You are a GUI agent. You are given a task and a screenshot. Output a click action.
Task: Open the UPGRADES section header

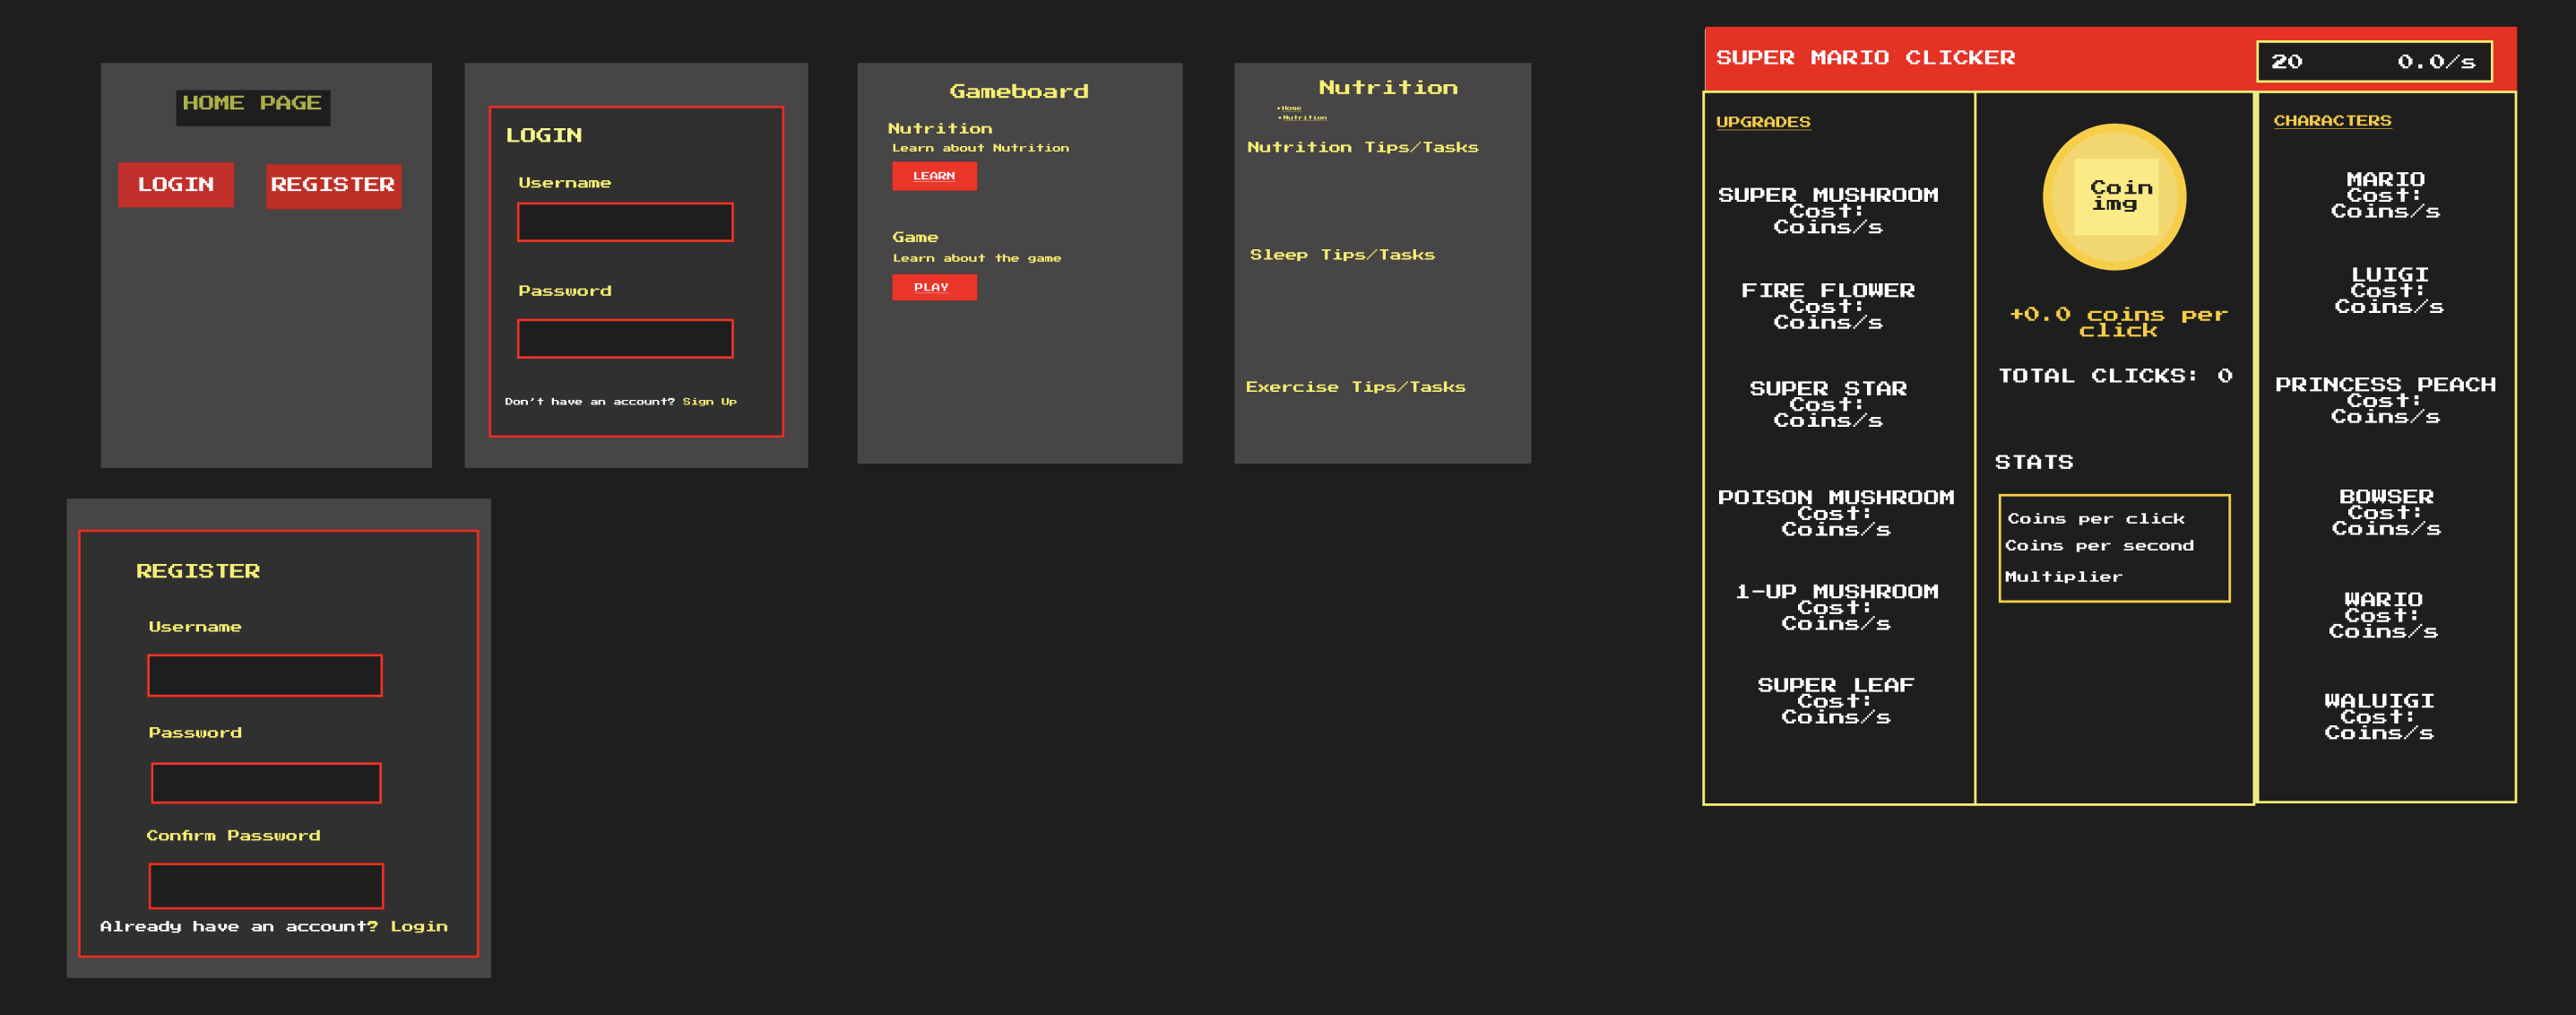click(x=1762, y=122)
